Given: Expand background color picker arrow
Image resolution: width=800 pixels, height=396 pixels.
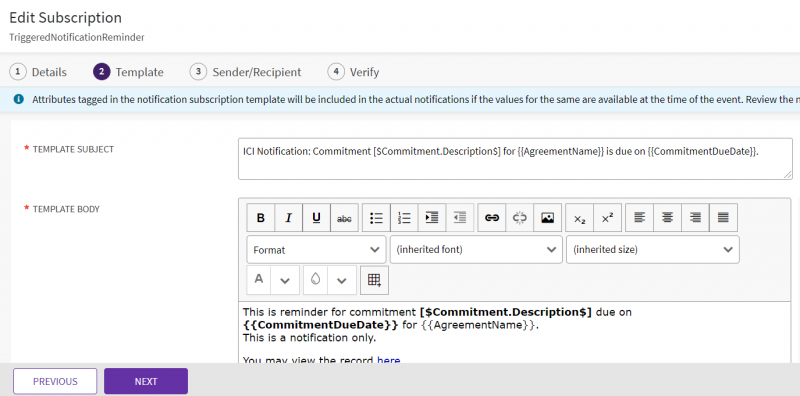Looking at the screenshot, I should (342, 280).
